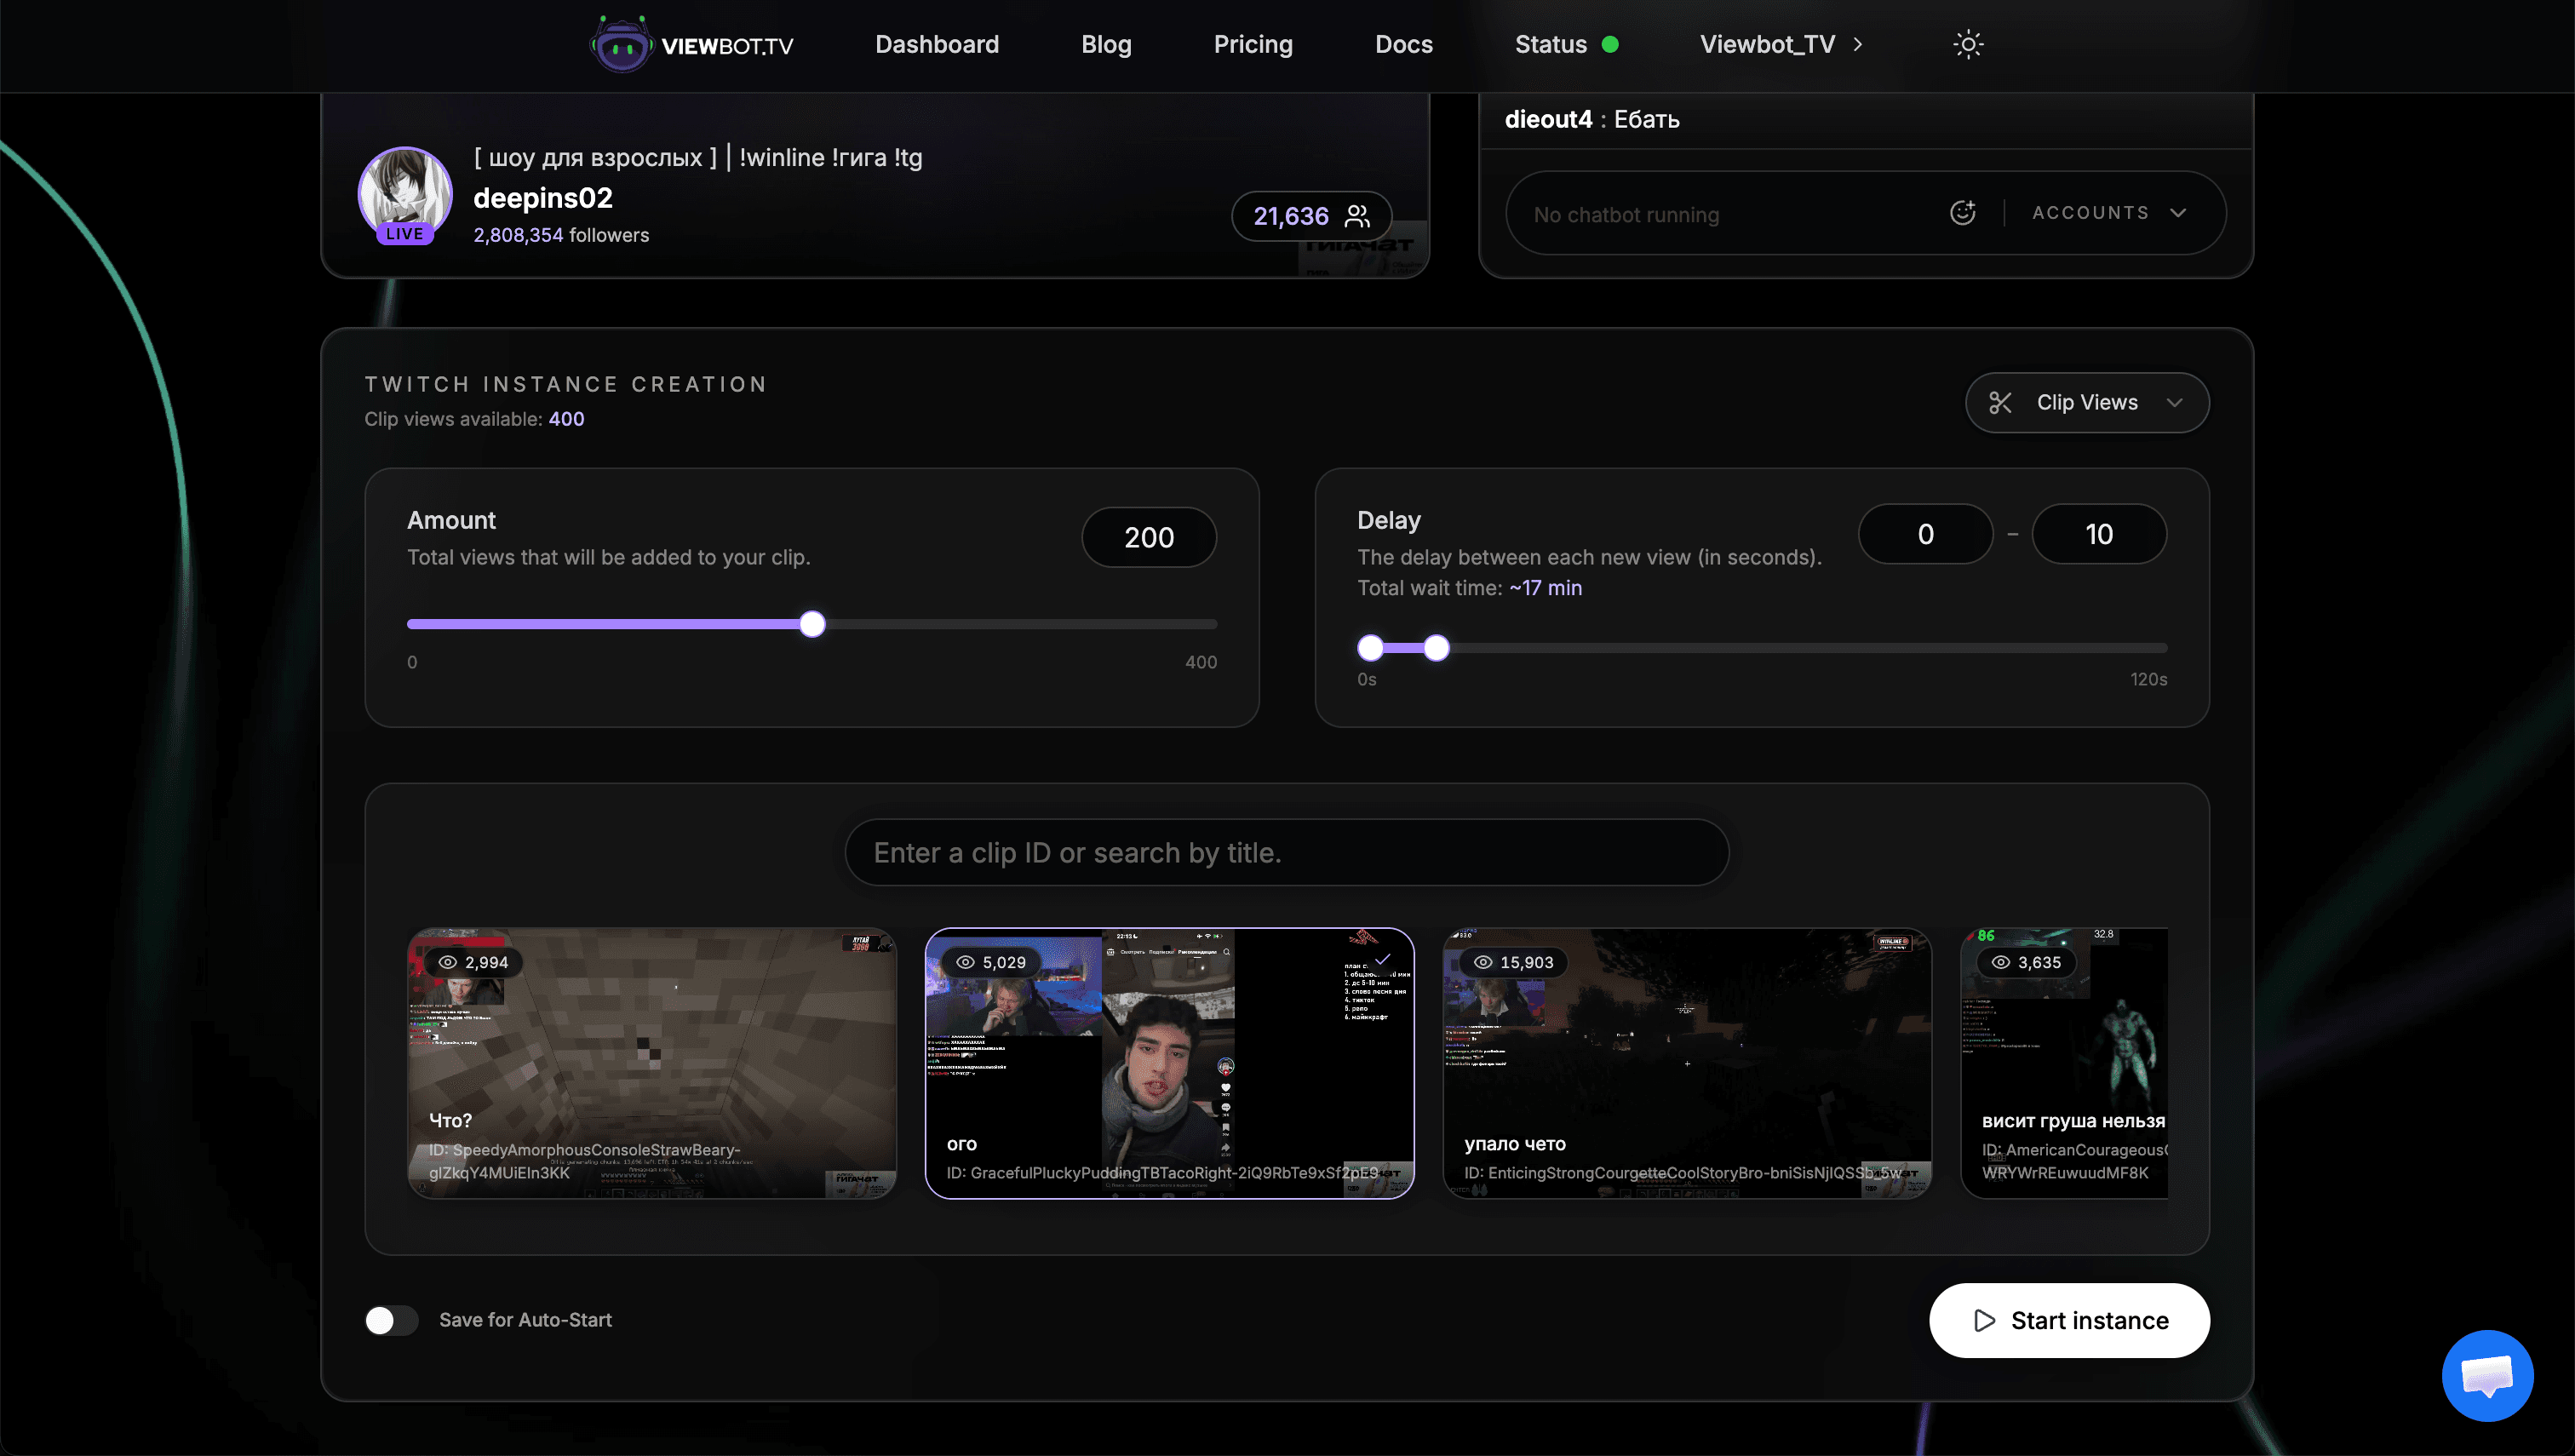This screenshot has width=2575, height=1456.
Task: Enable Save for Auto-Start
Action: click(x=391, y=1320)
